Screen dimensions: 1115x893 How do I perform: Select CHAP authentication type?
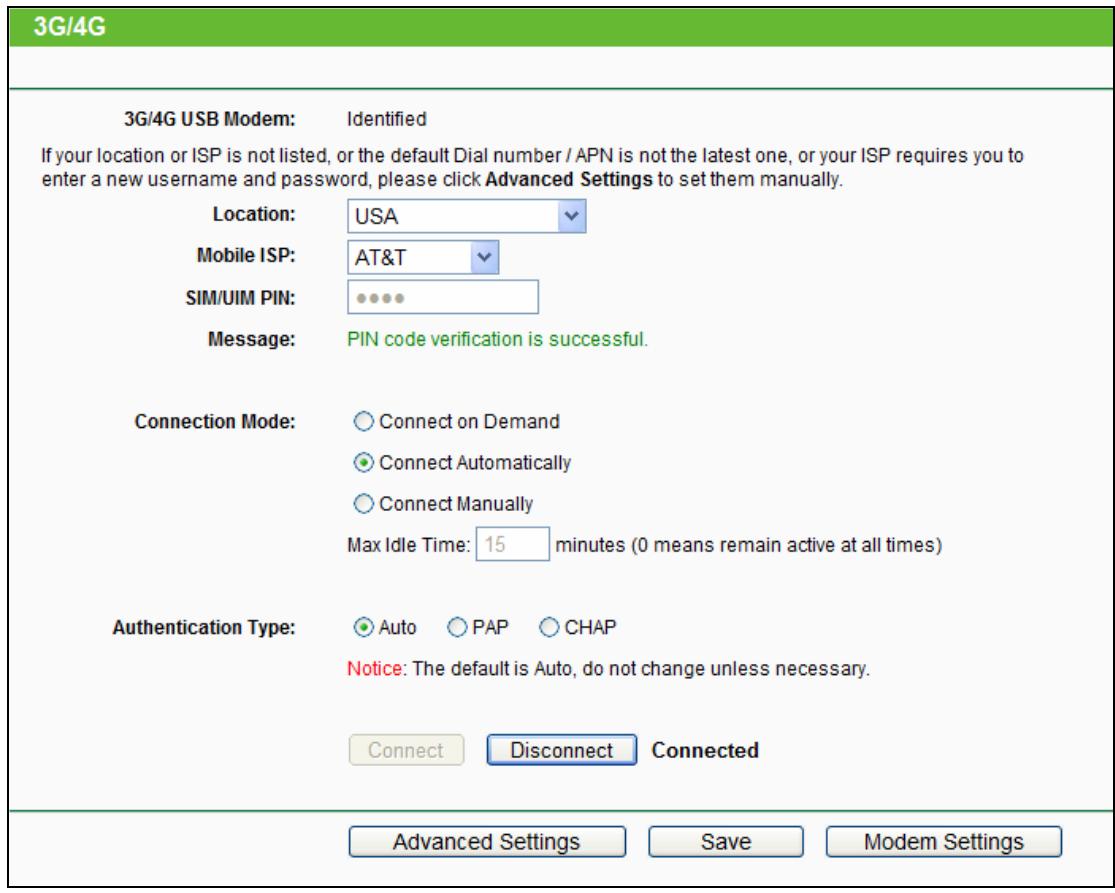(549, 627)
